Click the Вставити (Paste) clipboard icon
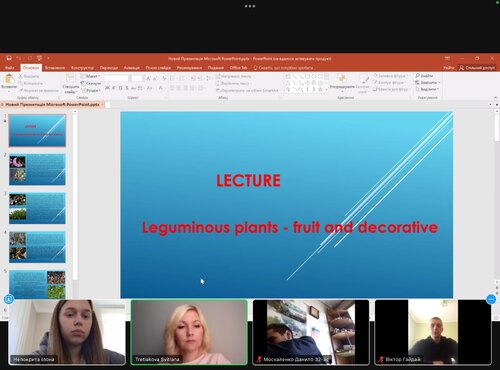 (9, 79)
